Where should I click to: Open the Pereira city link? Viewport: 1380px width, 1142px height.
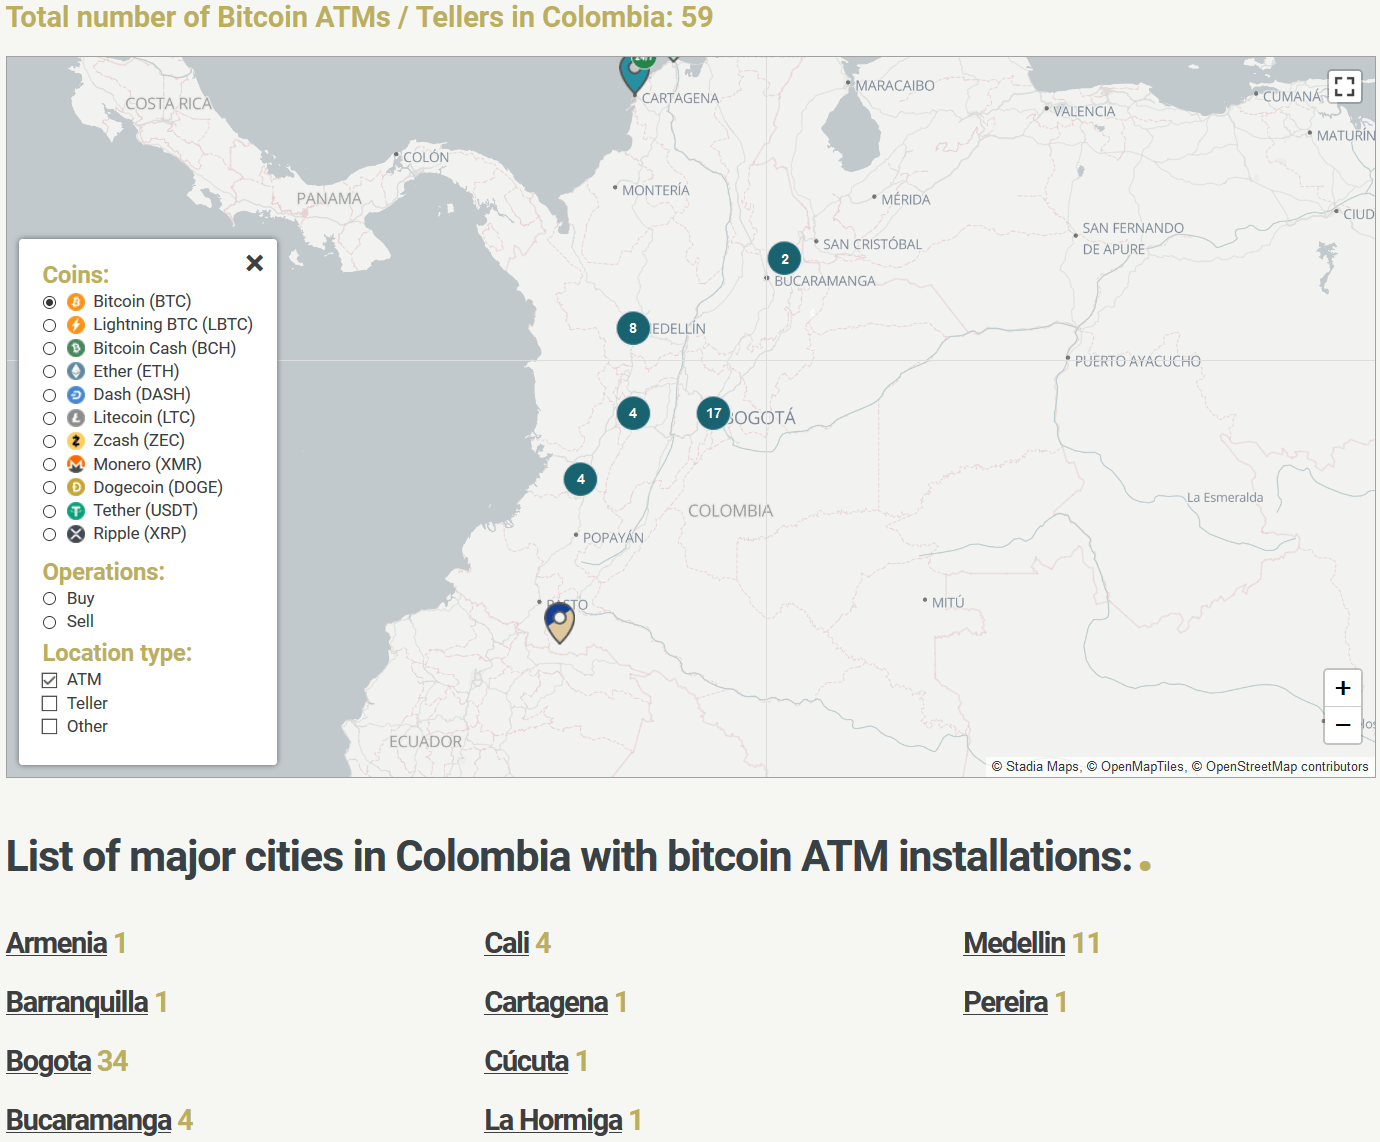[1006, 1002]
